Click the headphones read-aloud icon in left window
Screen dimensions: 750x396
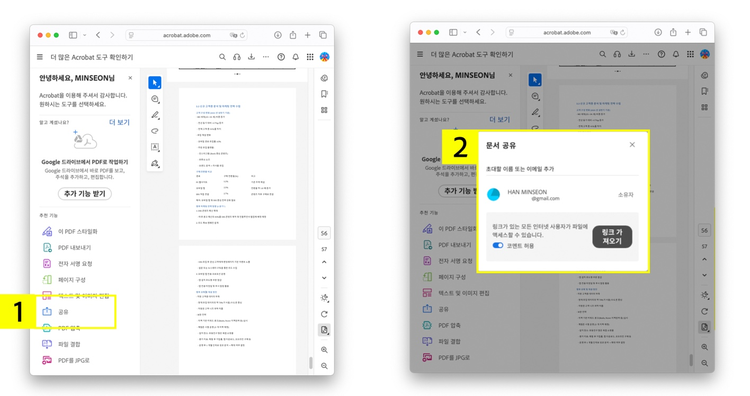237,57
